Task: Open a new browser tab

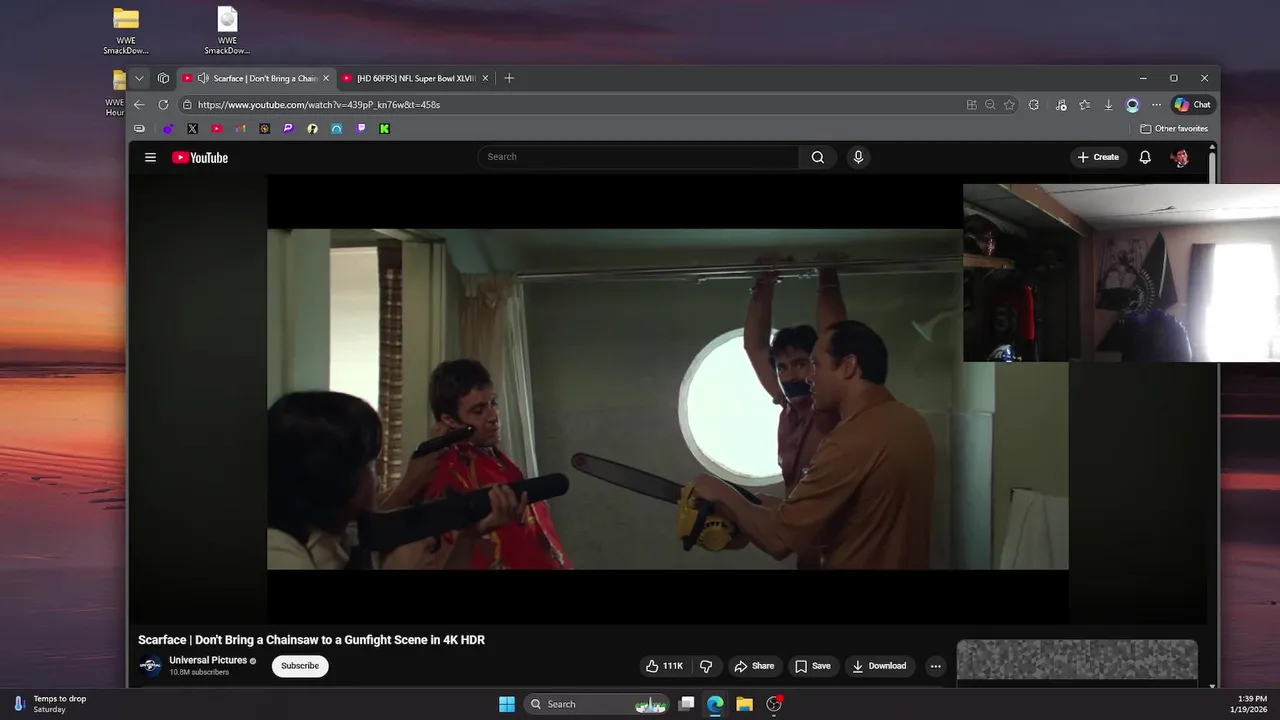Action: pos(509,78)
